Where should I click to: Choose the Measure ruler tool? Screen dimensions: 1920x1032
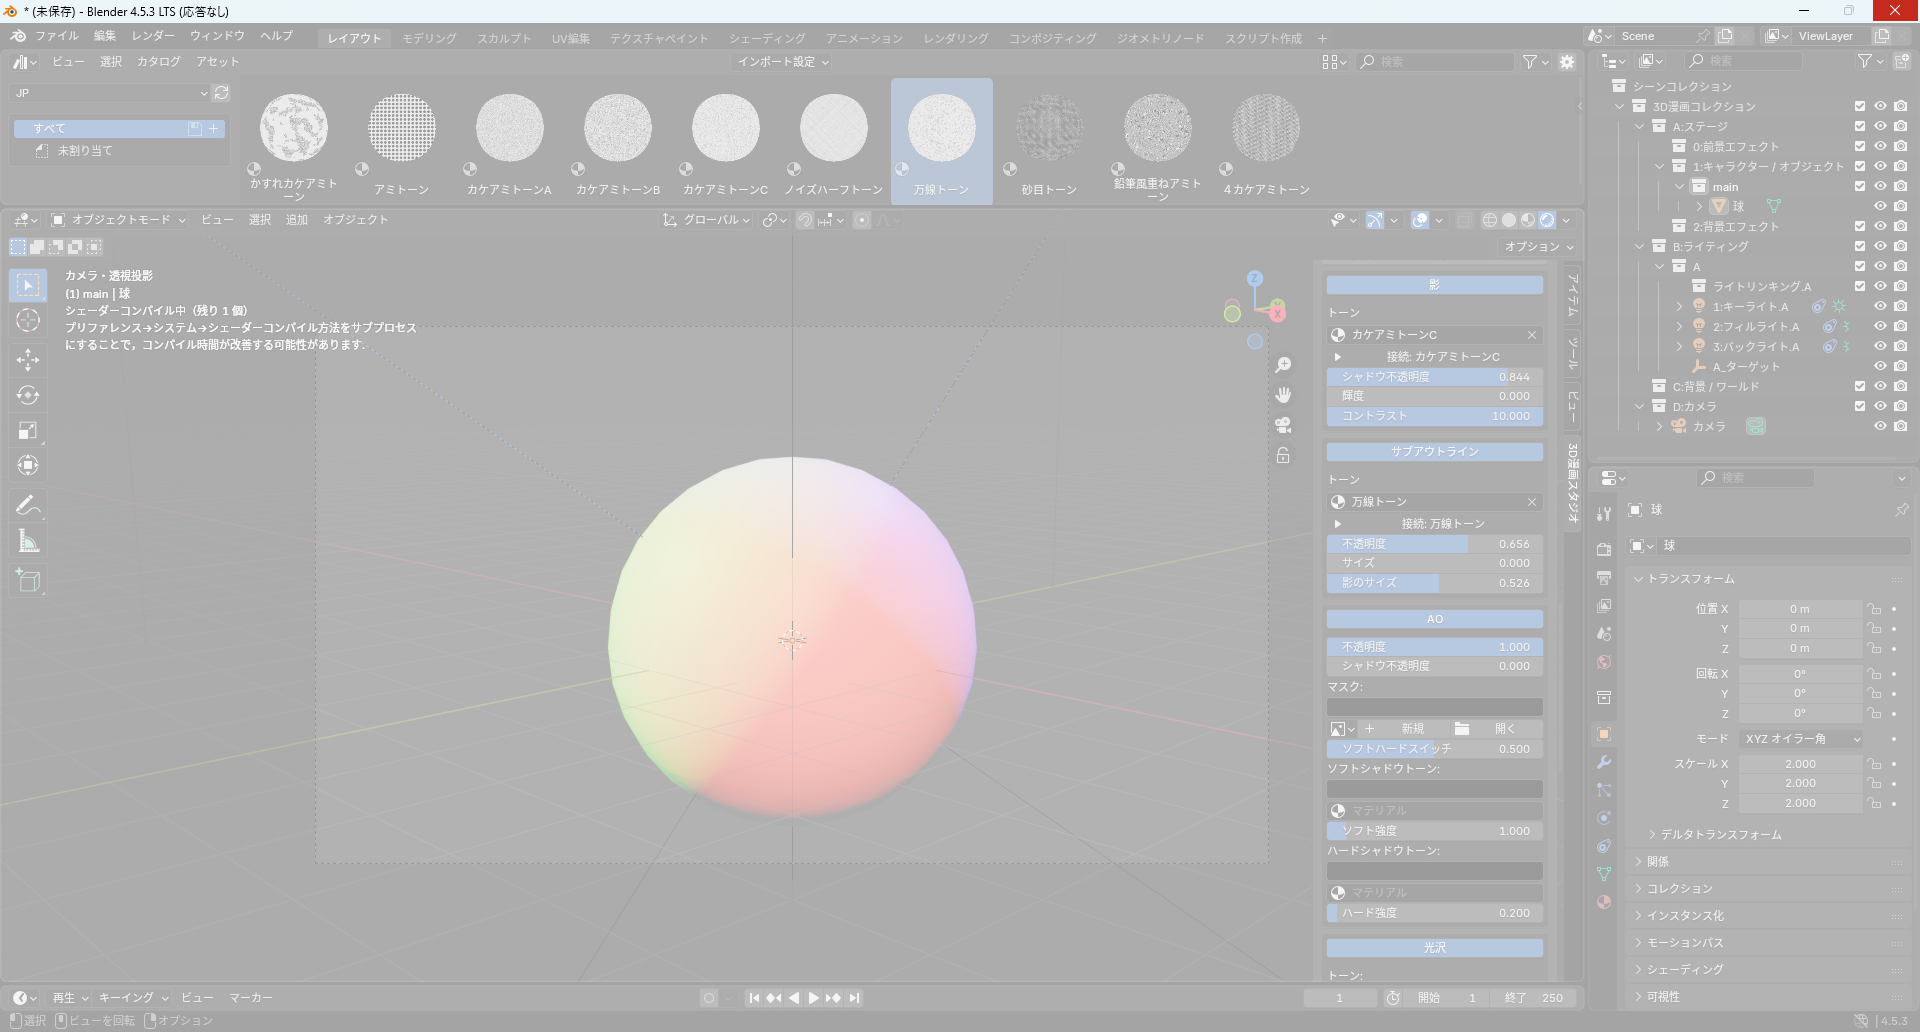click(x=28, y=542)
